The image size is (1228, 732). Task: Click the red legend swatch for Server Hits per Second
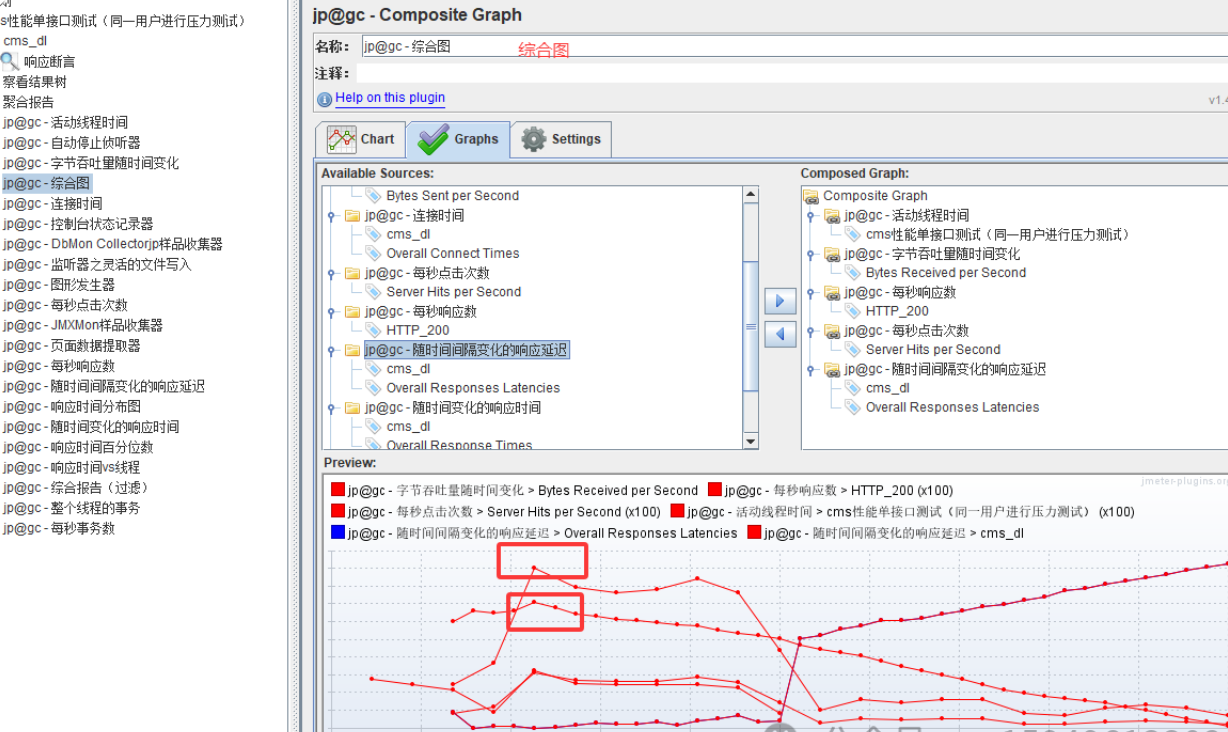point(338,512)
